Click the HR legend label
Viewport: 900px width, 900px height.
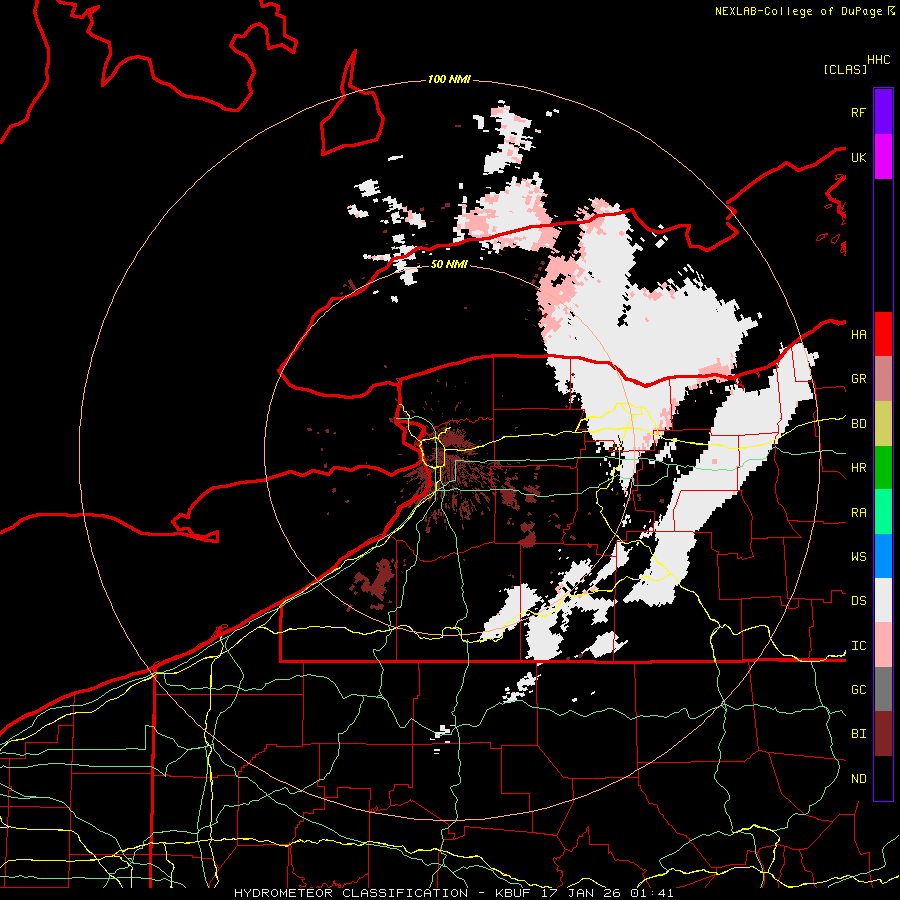tap(859, 468)
